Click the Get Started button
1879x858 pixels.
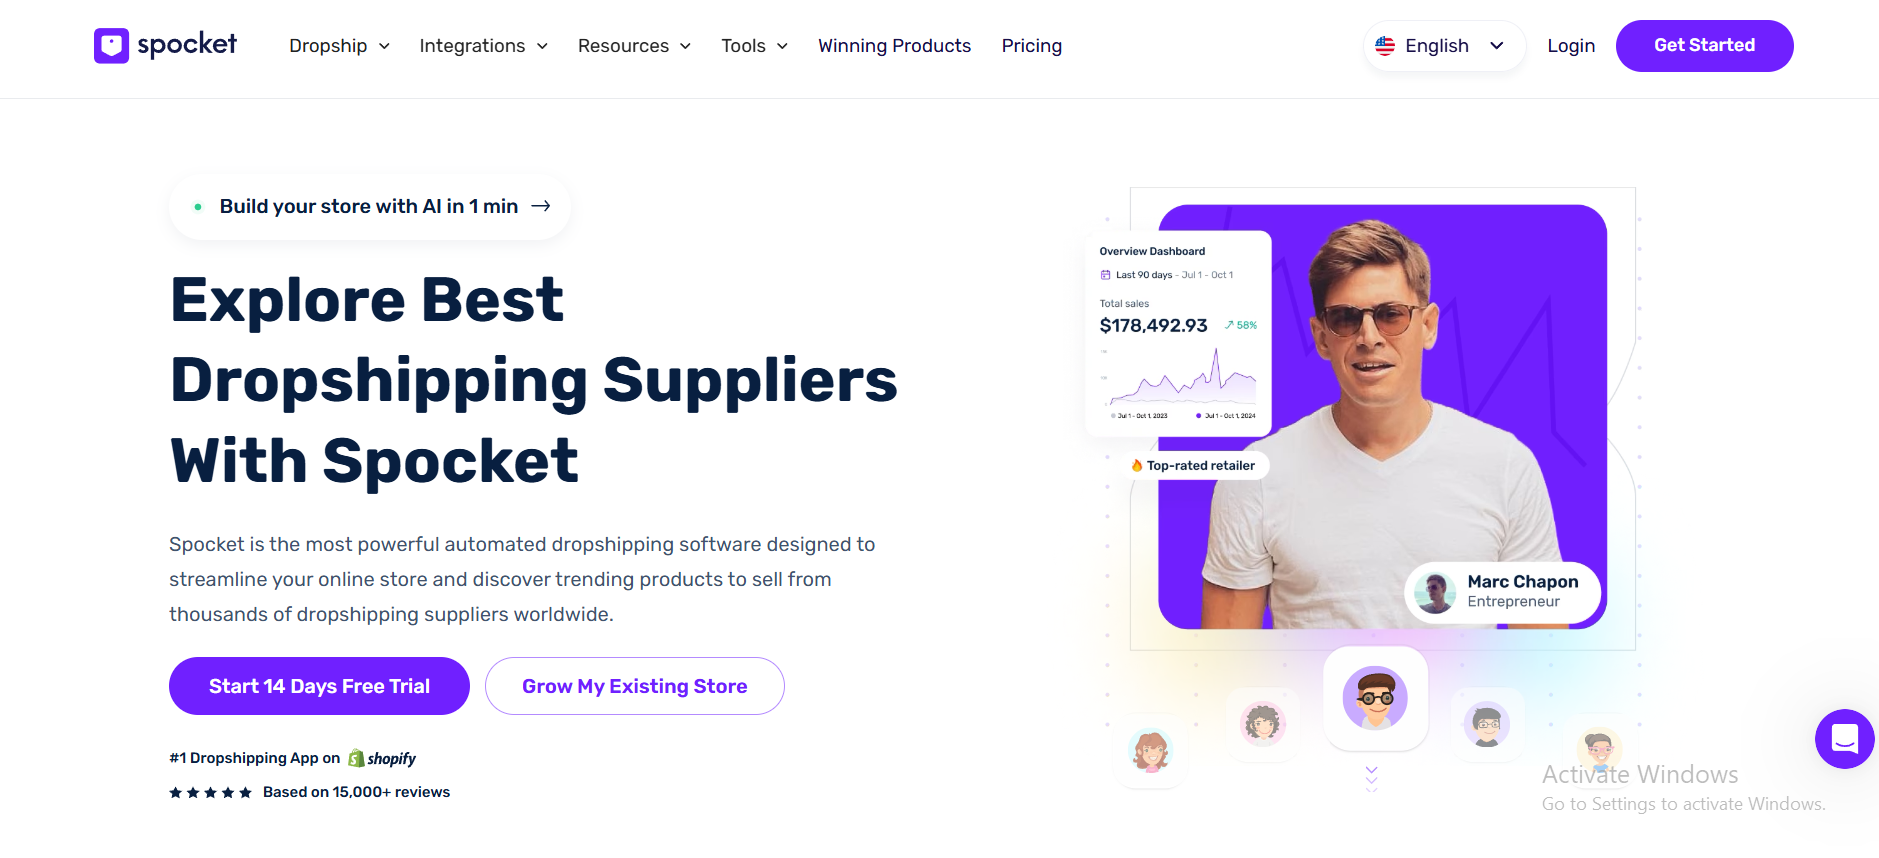pos(1704,46)
